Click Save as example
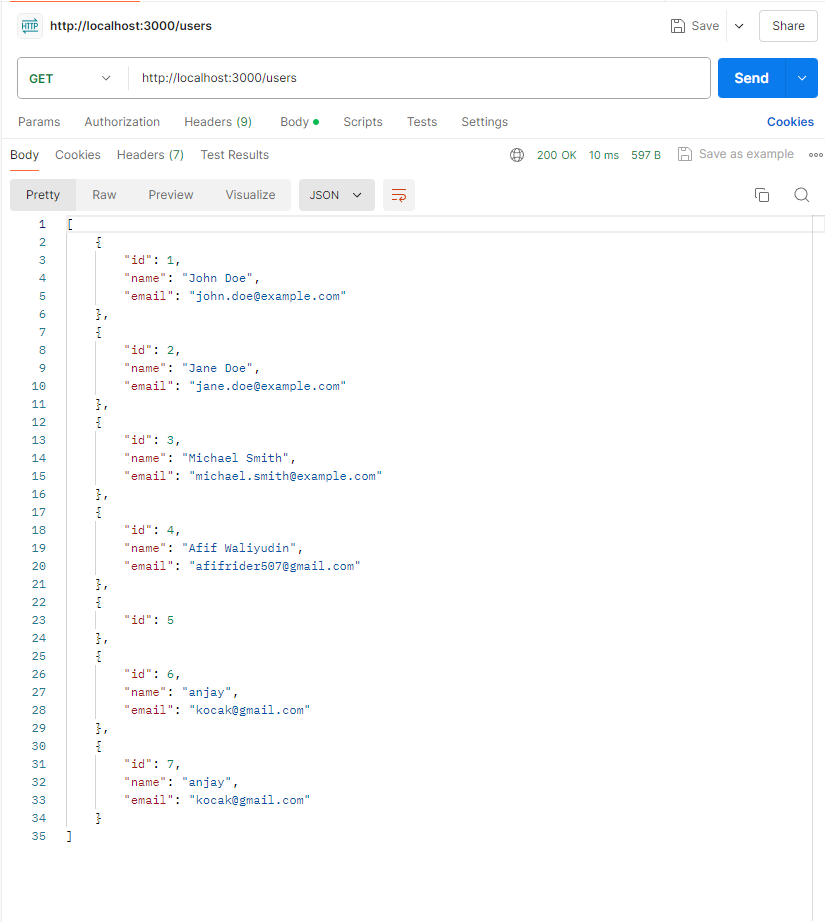Screen dimensions: 825x922 coord(736,154)
